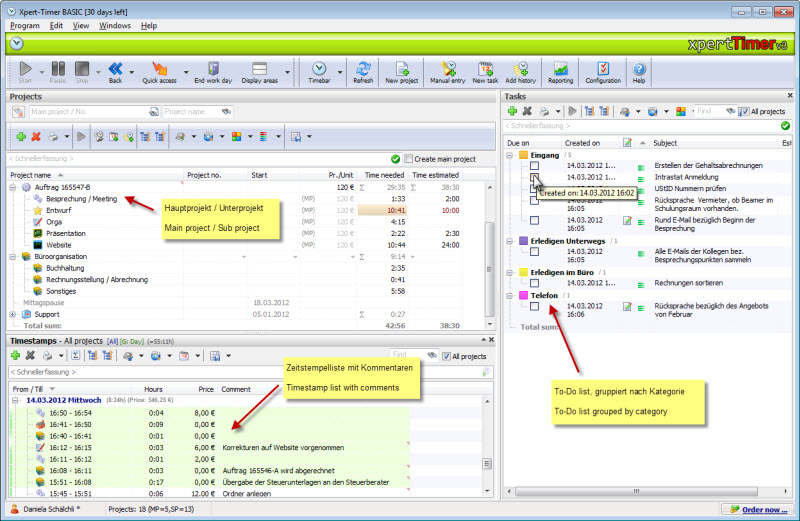
Task: Check off the Intrastat Anmeldung task
Action: (534, 177)
